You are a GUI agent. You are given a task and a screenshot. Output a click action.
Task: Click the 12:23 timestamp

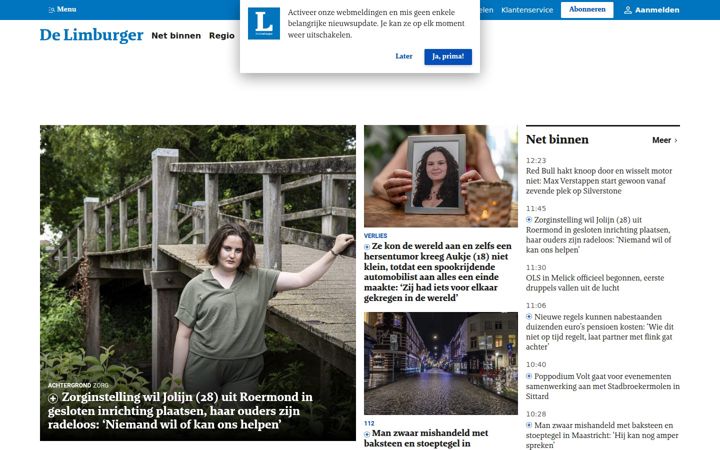click(536, 160)
